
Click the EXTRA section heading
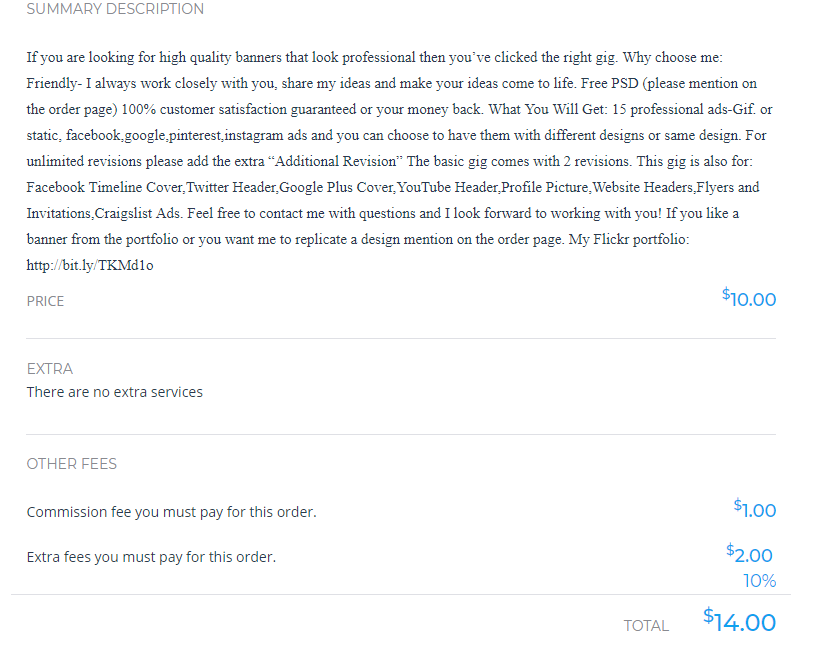click(50, 369)
